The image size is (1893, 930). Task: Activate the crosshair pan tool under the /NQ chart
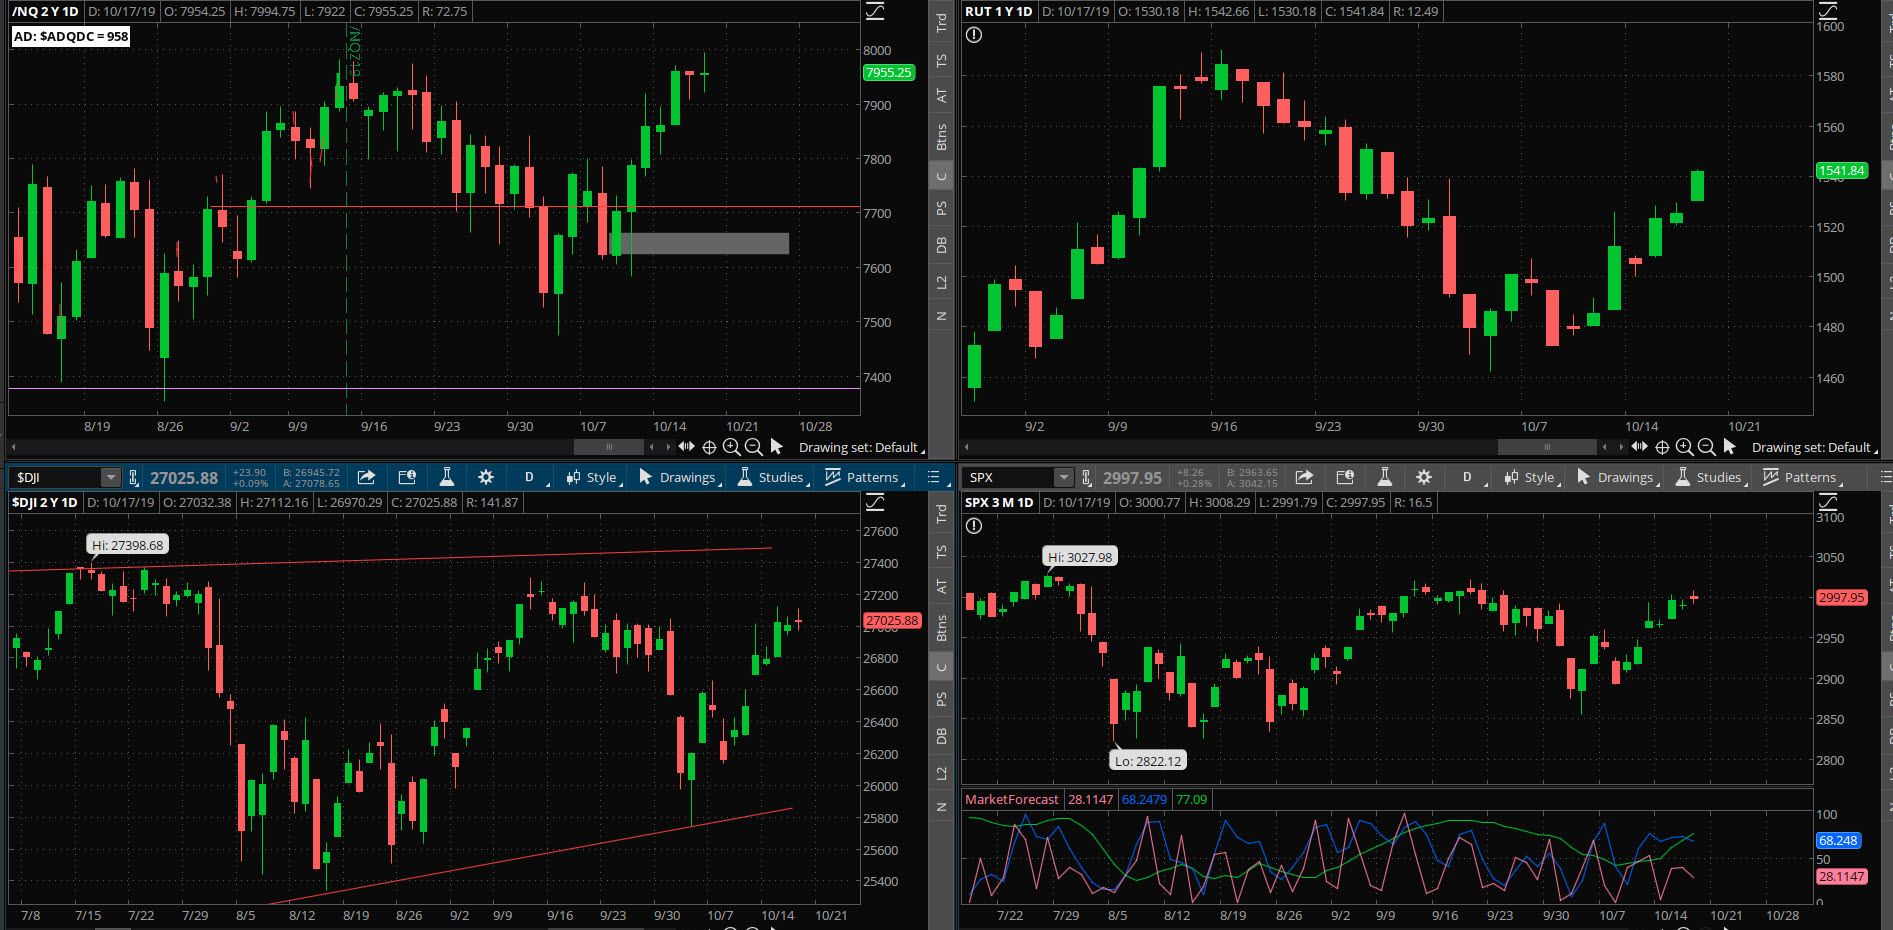coord(709,447)
